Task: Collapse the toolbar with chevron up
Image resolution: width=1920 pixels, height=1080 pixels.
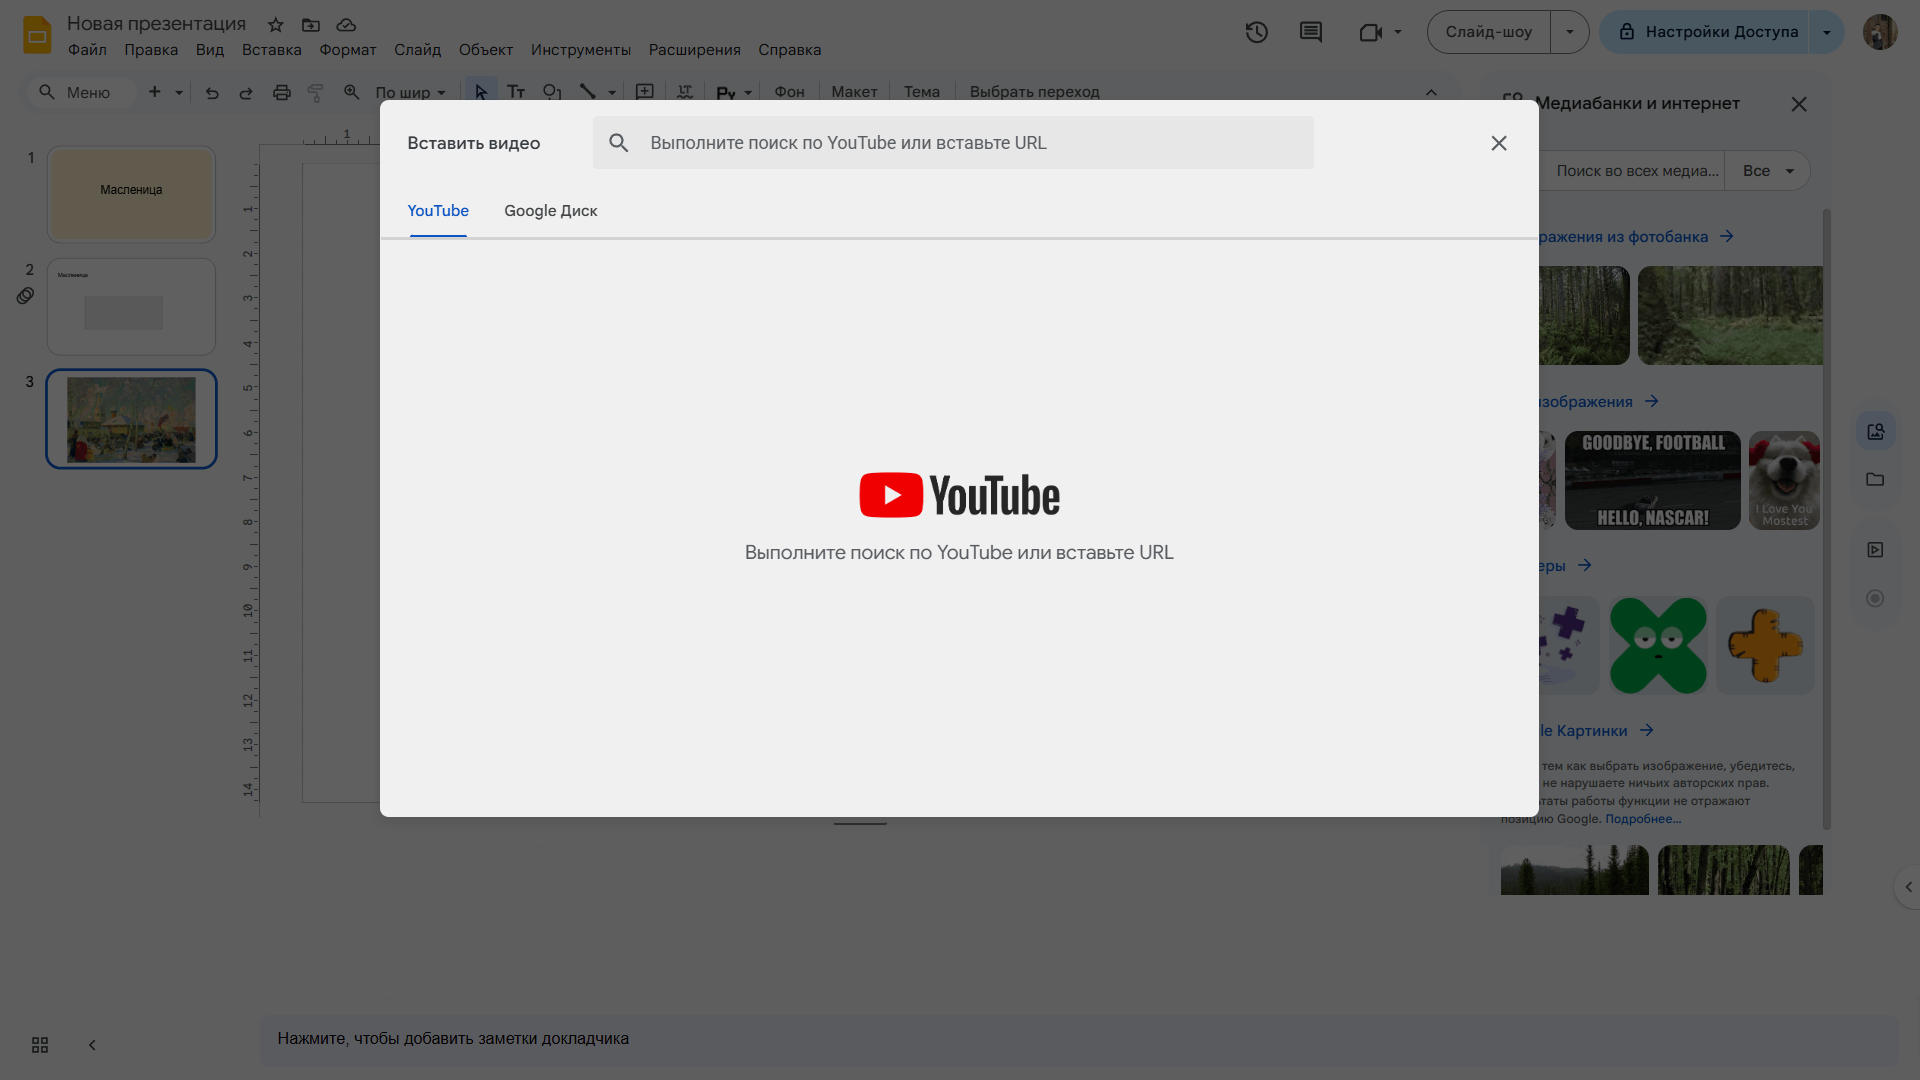Action: point(1431,92)
